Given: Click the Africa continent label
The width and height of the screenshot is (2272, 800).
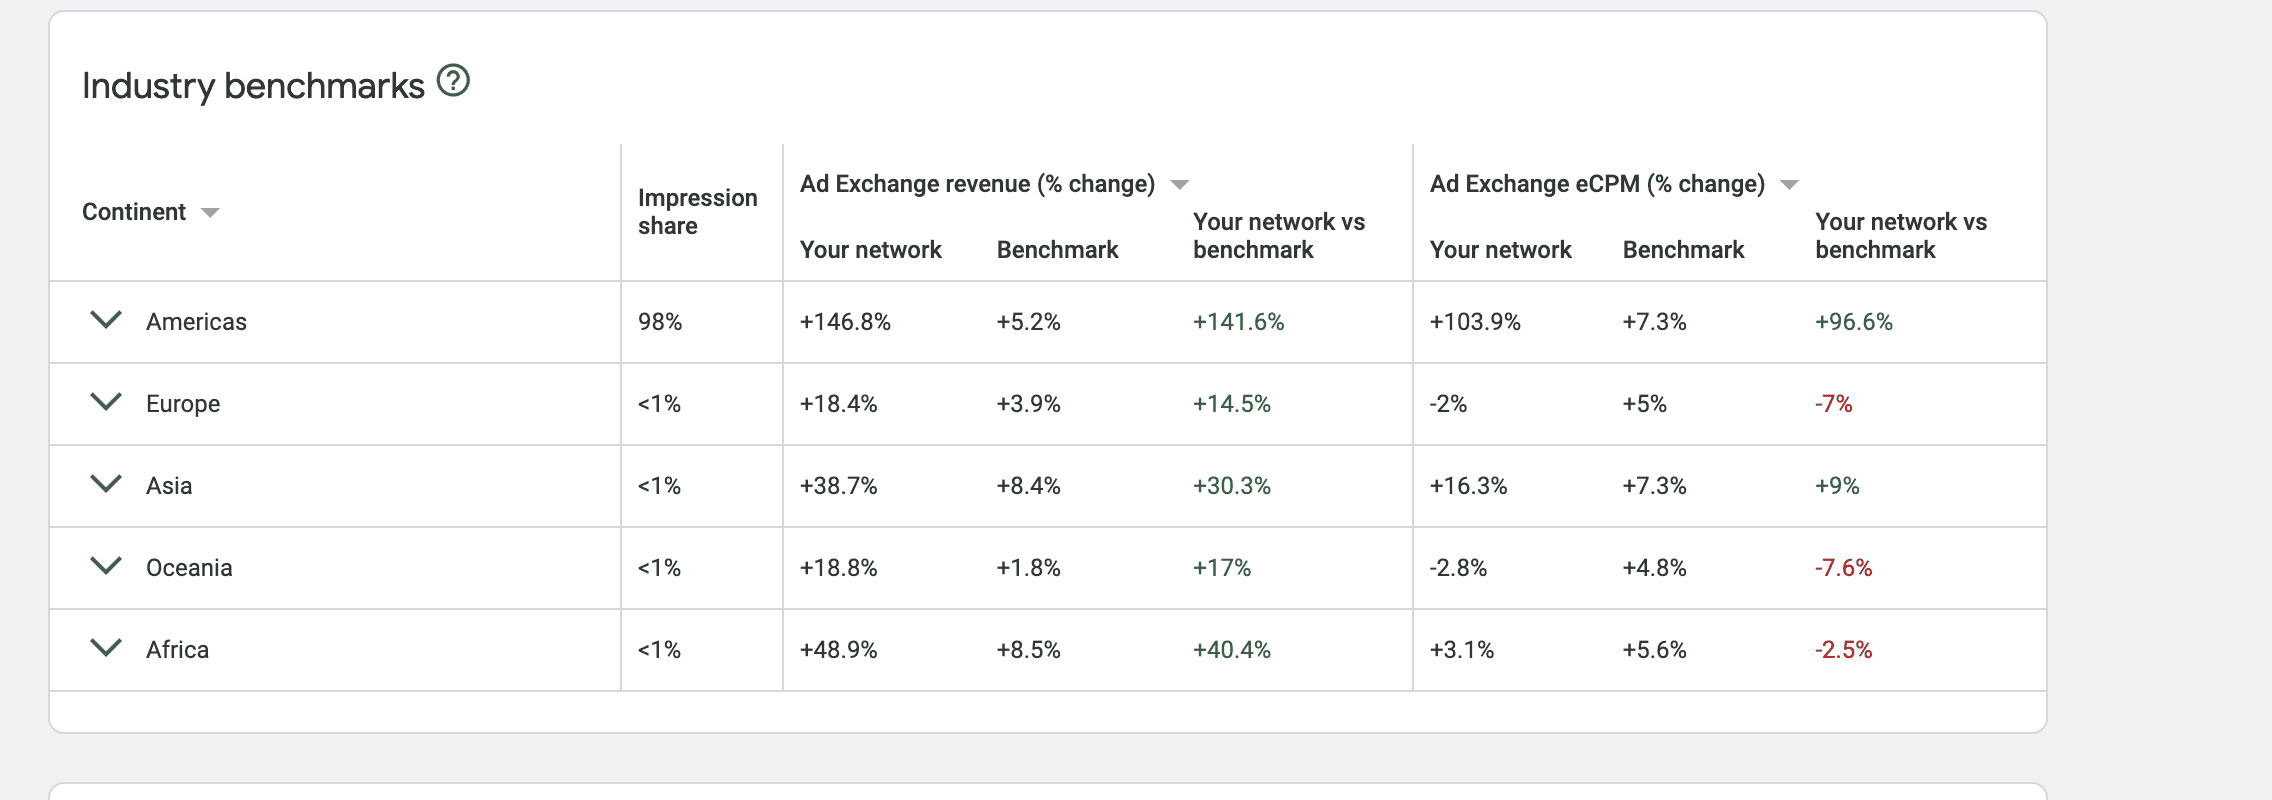Looking at the screenshot, I should coord(177,650).
